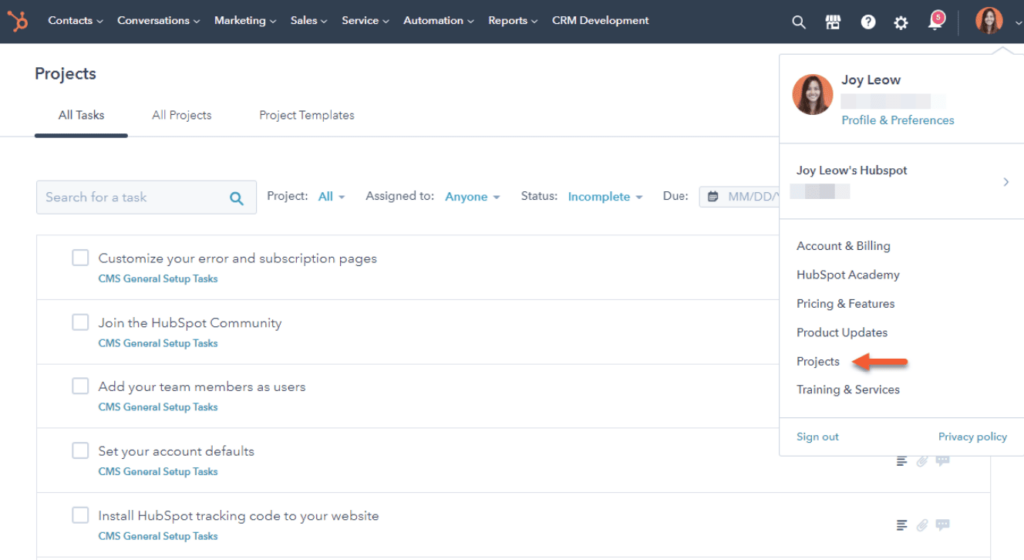Click the HubSpot sprocket logo
Viewport: 1024px width, 560px height.
coord(18,21)
